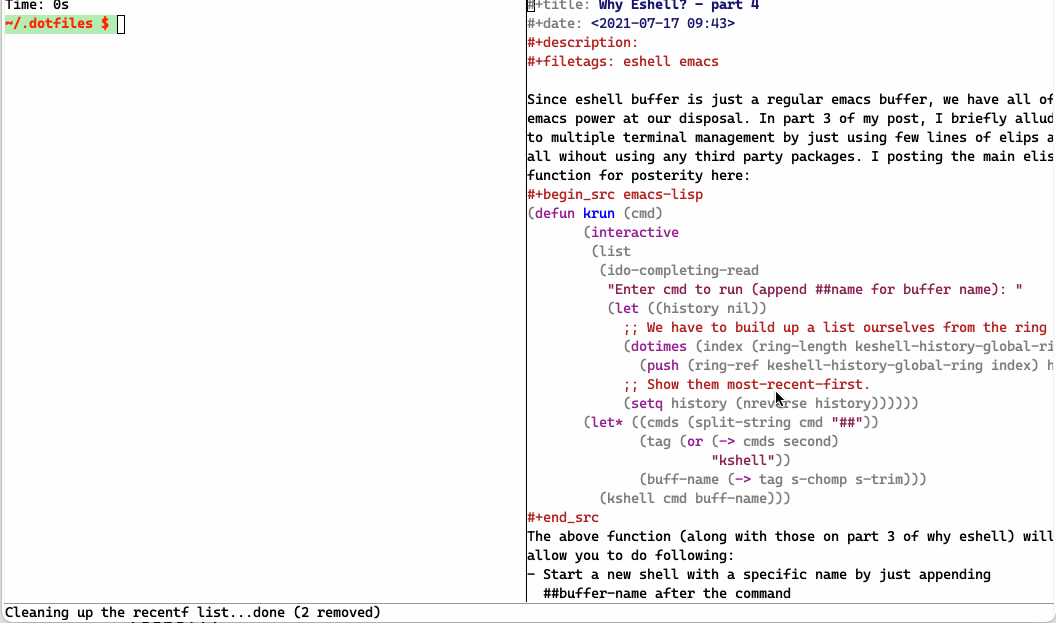1056x623 pixels.
Task: Click the '(setq history' line
Action: point(770,403)
